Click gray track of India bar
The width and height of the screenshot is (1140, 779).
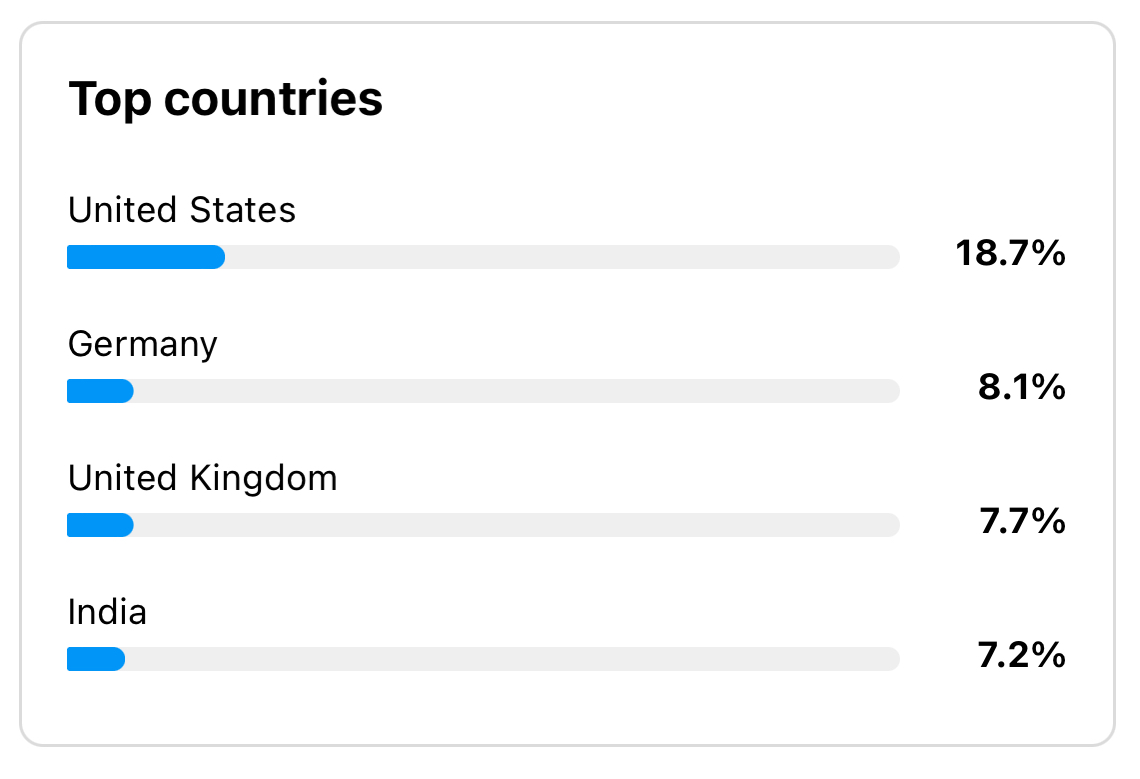click(513, 658)
